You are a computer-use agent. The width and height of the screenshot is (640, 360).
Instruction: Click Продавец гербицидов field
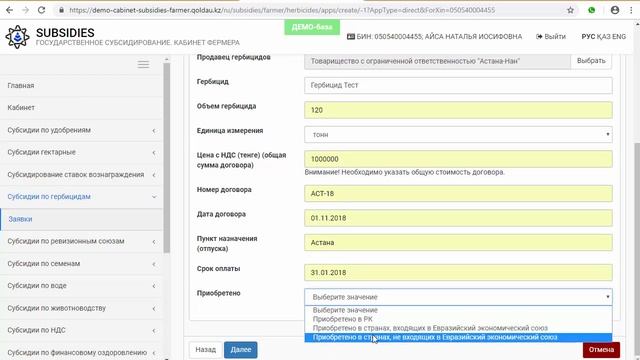click(437, 61)
